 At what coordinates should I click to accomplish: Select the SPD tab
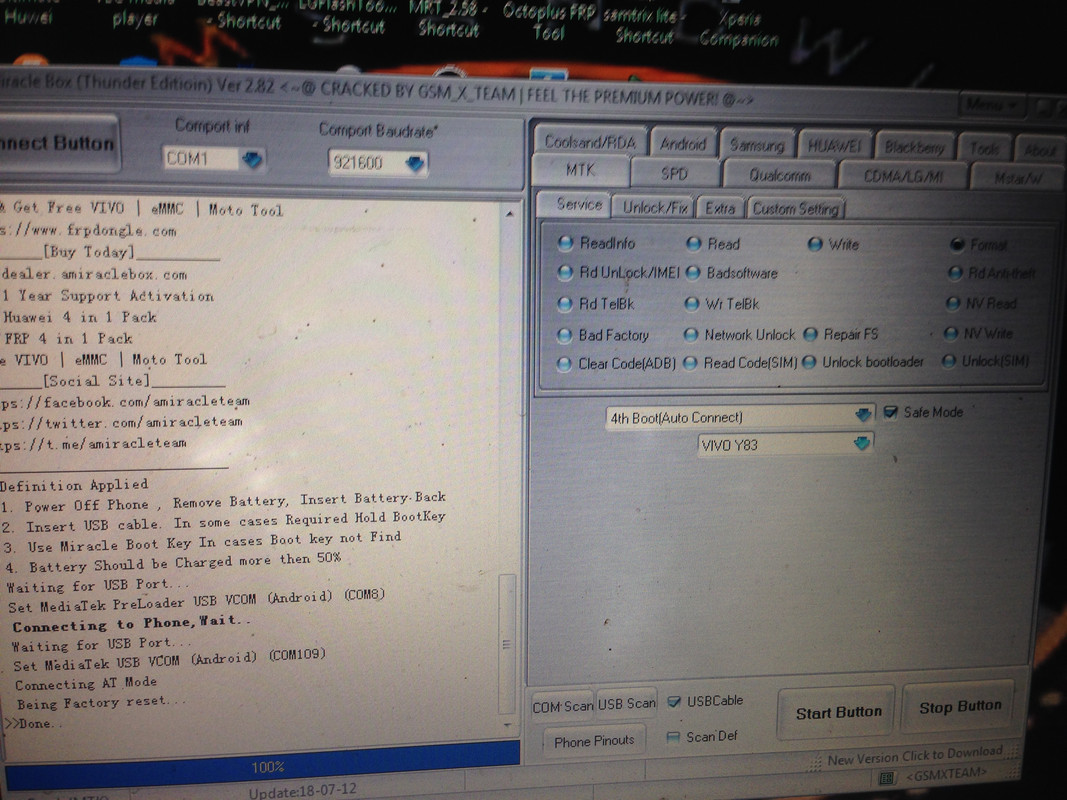click(x=674, y=173)
